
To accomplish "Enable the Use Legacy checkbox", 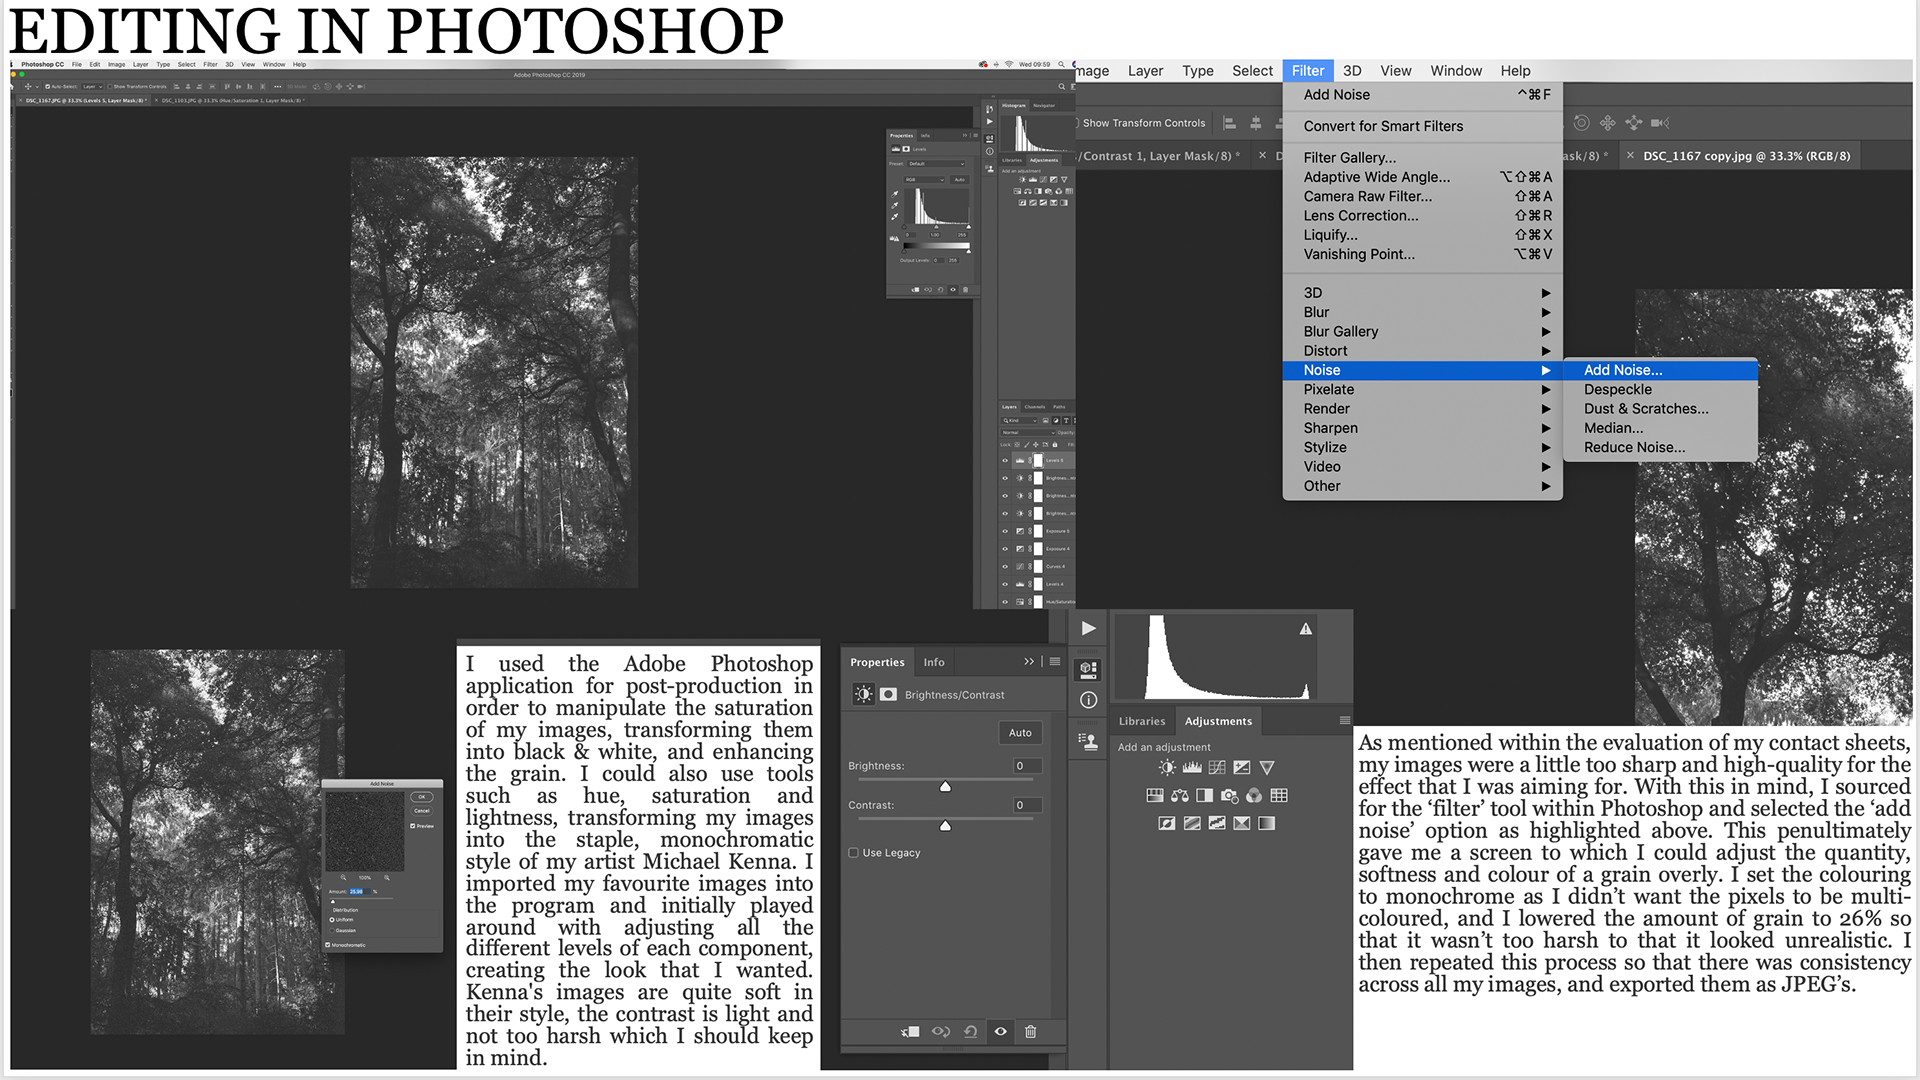I will tap(853, 853).
